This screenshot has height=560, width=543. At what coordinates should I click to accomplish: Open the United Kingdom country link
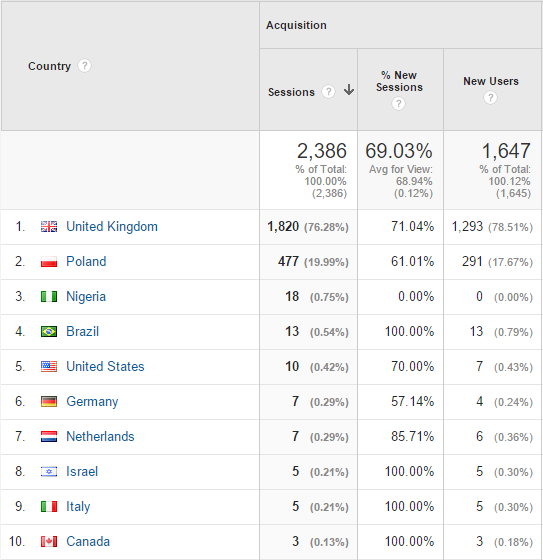click(x=112, y=226)
